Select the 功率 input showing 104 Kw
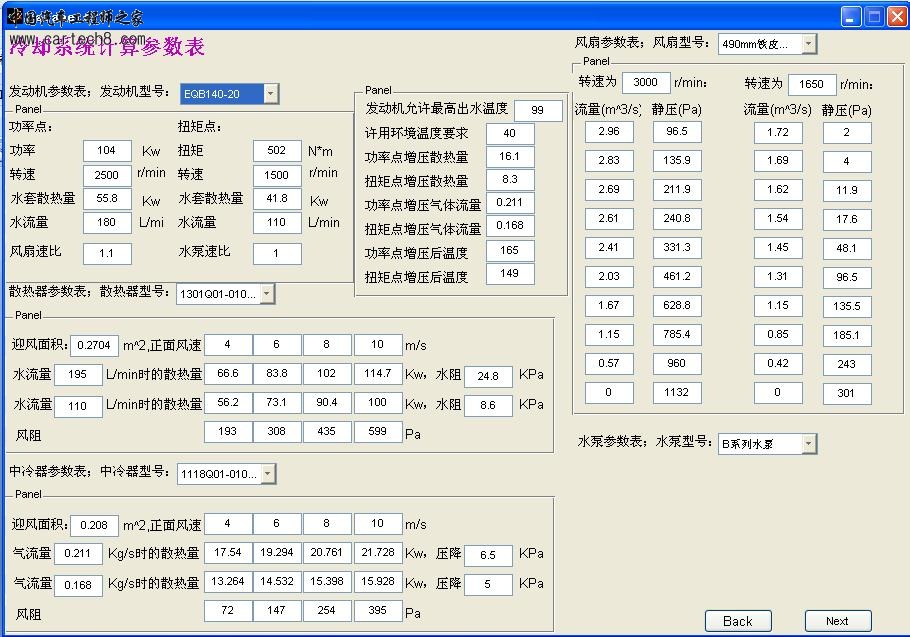Viewport: 910px width, 637px height. [x=106, y=150]
